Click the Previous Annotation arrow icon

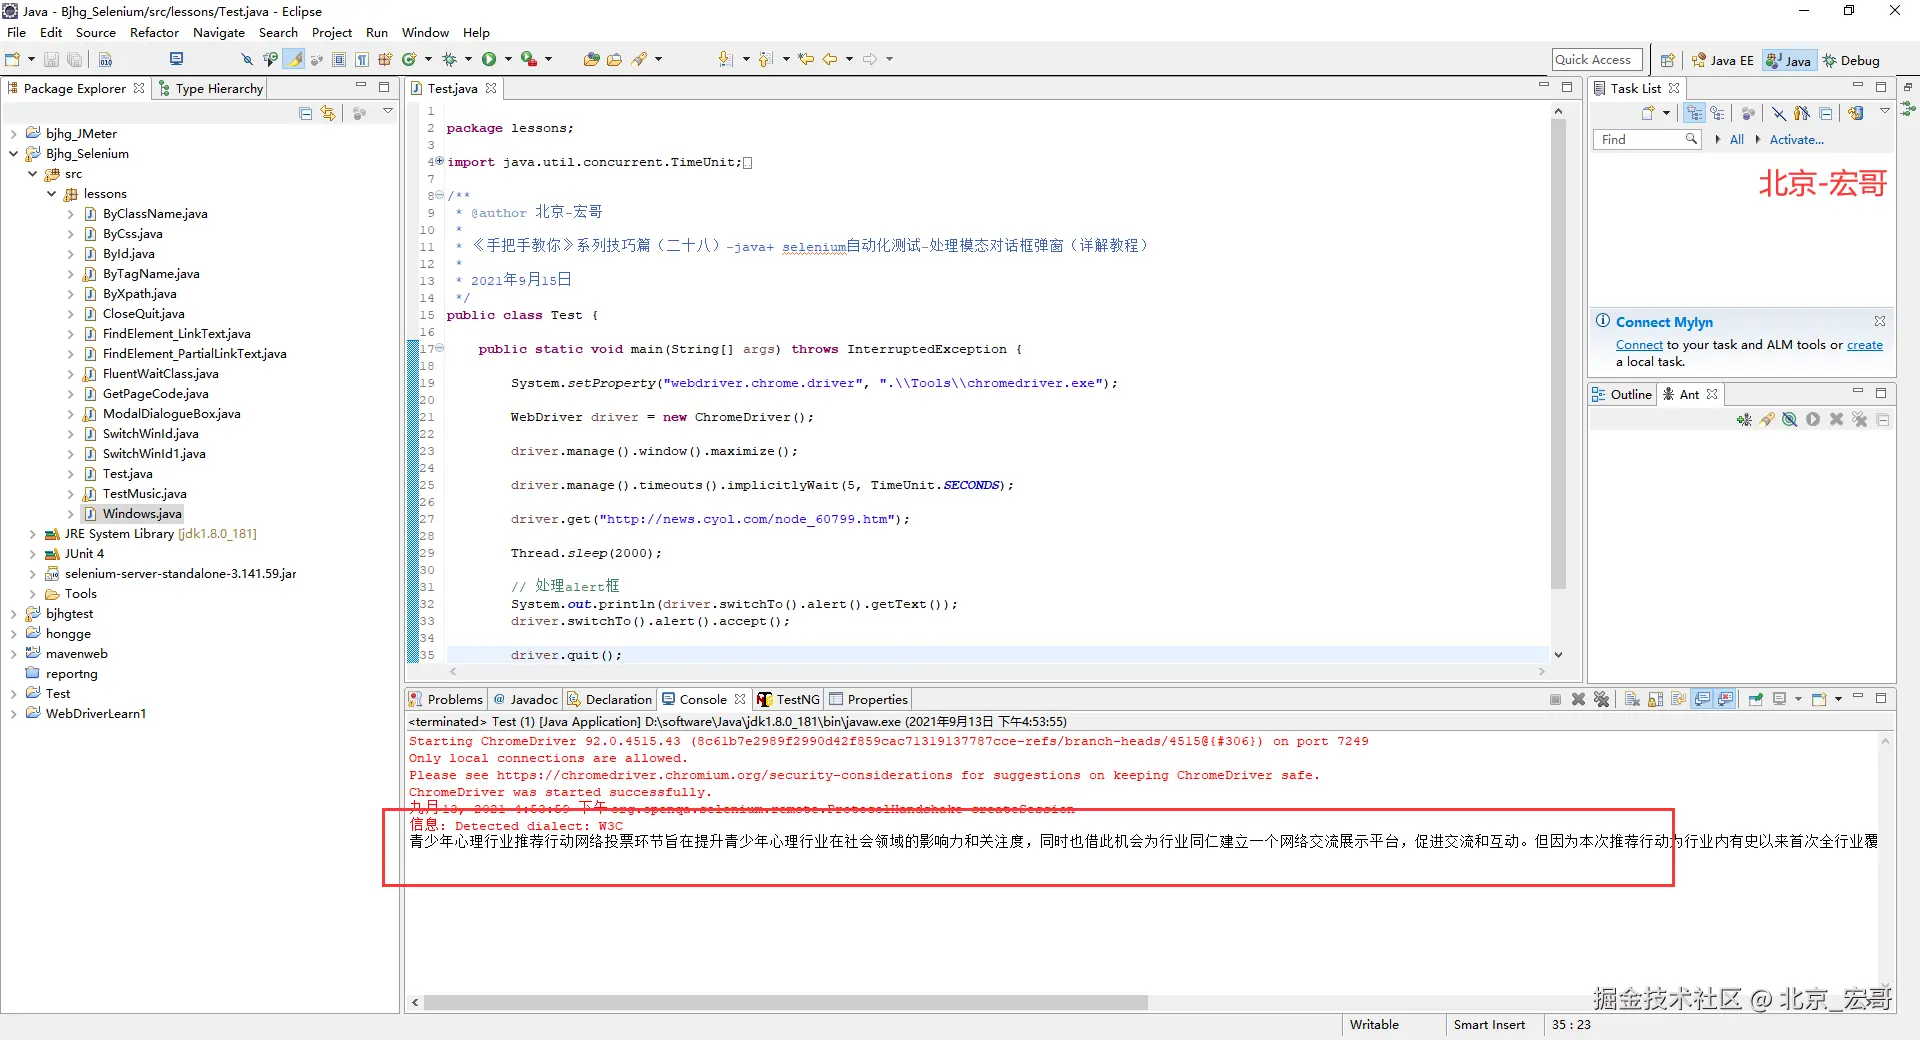click(x=766, y=60)
